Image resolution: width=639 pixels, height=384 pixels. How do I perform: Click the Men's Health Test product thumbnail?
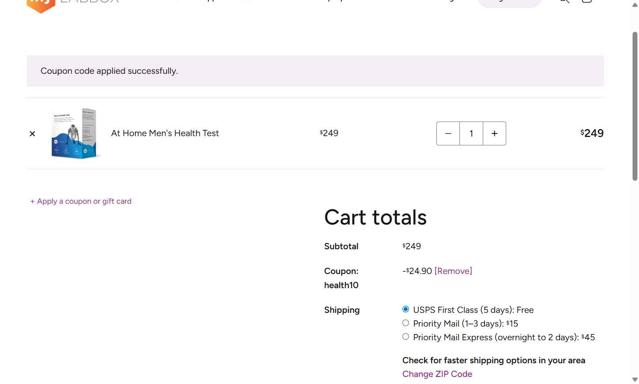[74, 133]
